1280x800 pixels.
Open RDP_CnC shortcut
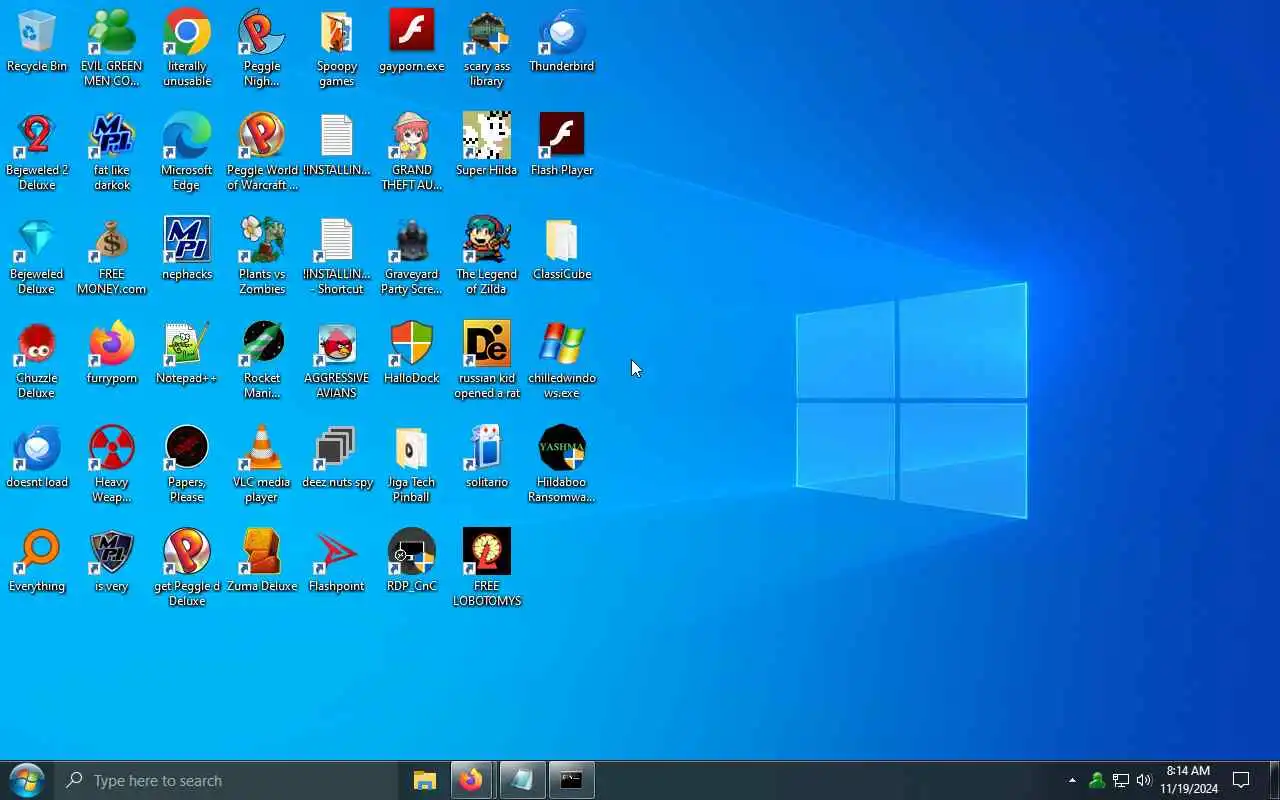[412, 562]
